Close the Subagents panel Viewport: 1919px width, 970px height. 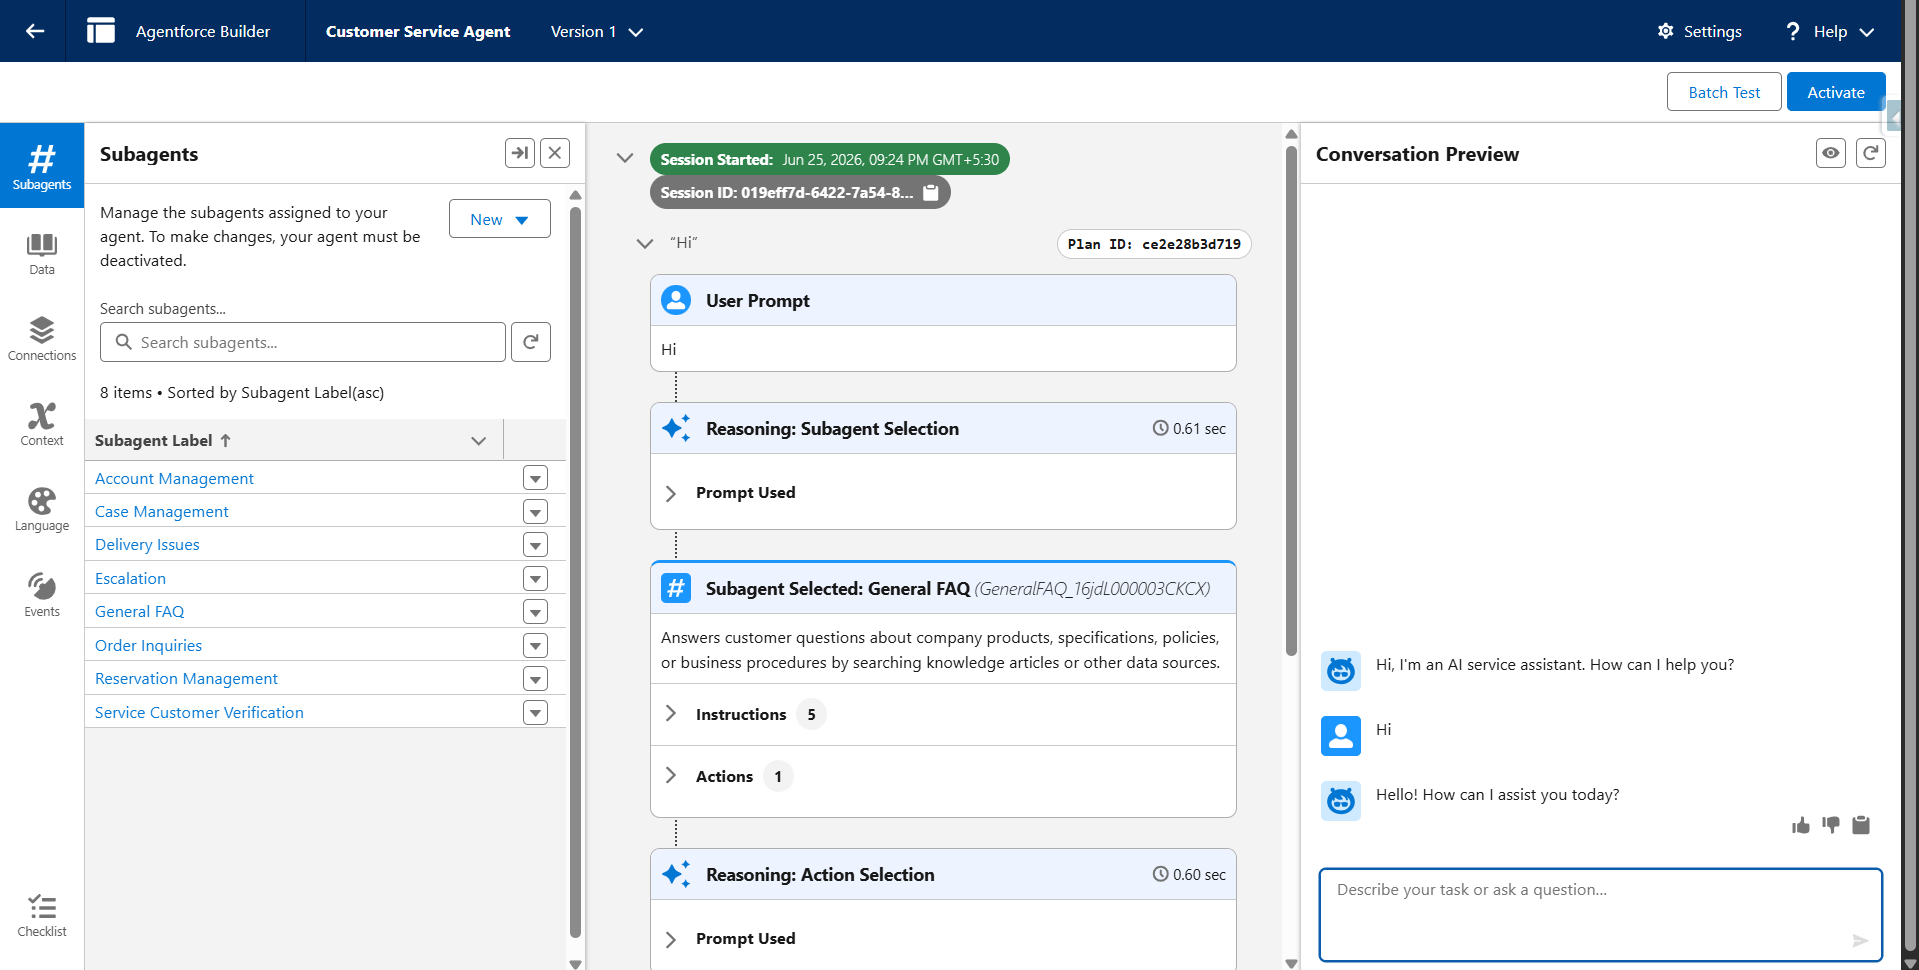coord(555,153)
